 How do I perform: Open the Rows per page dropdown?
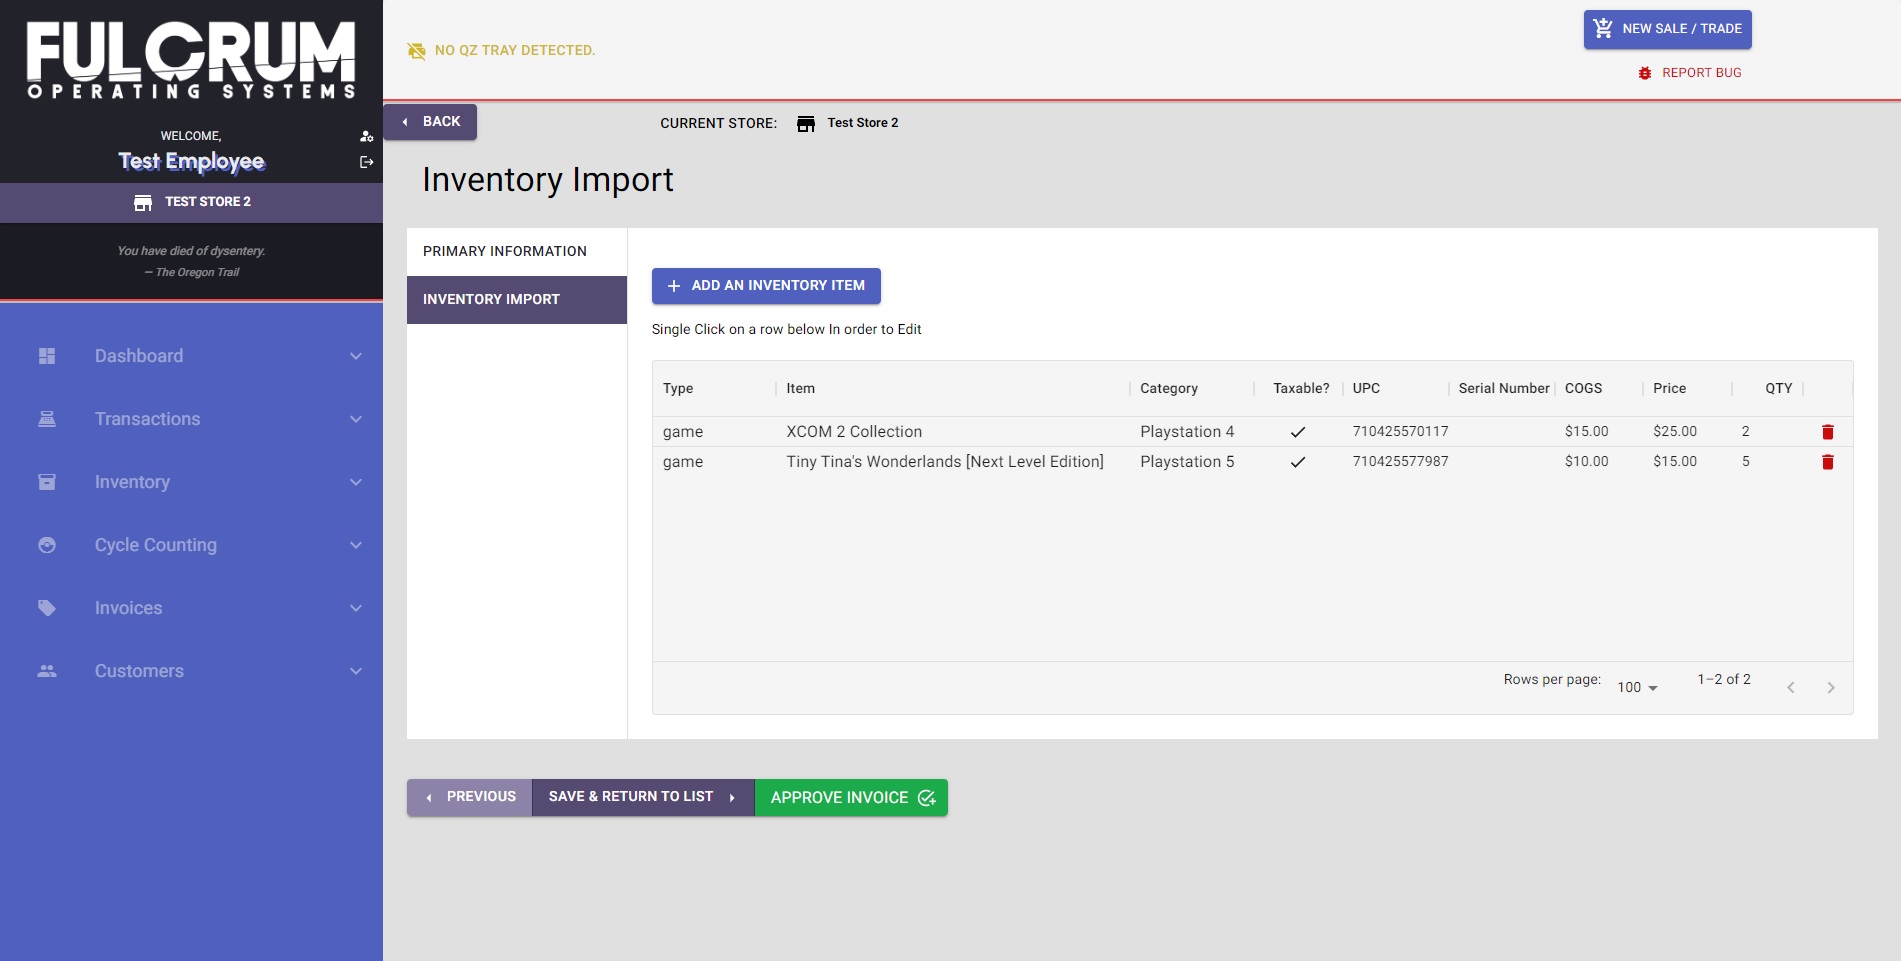(1636, 687)
